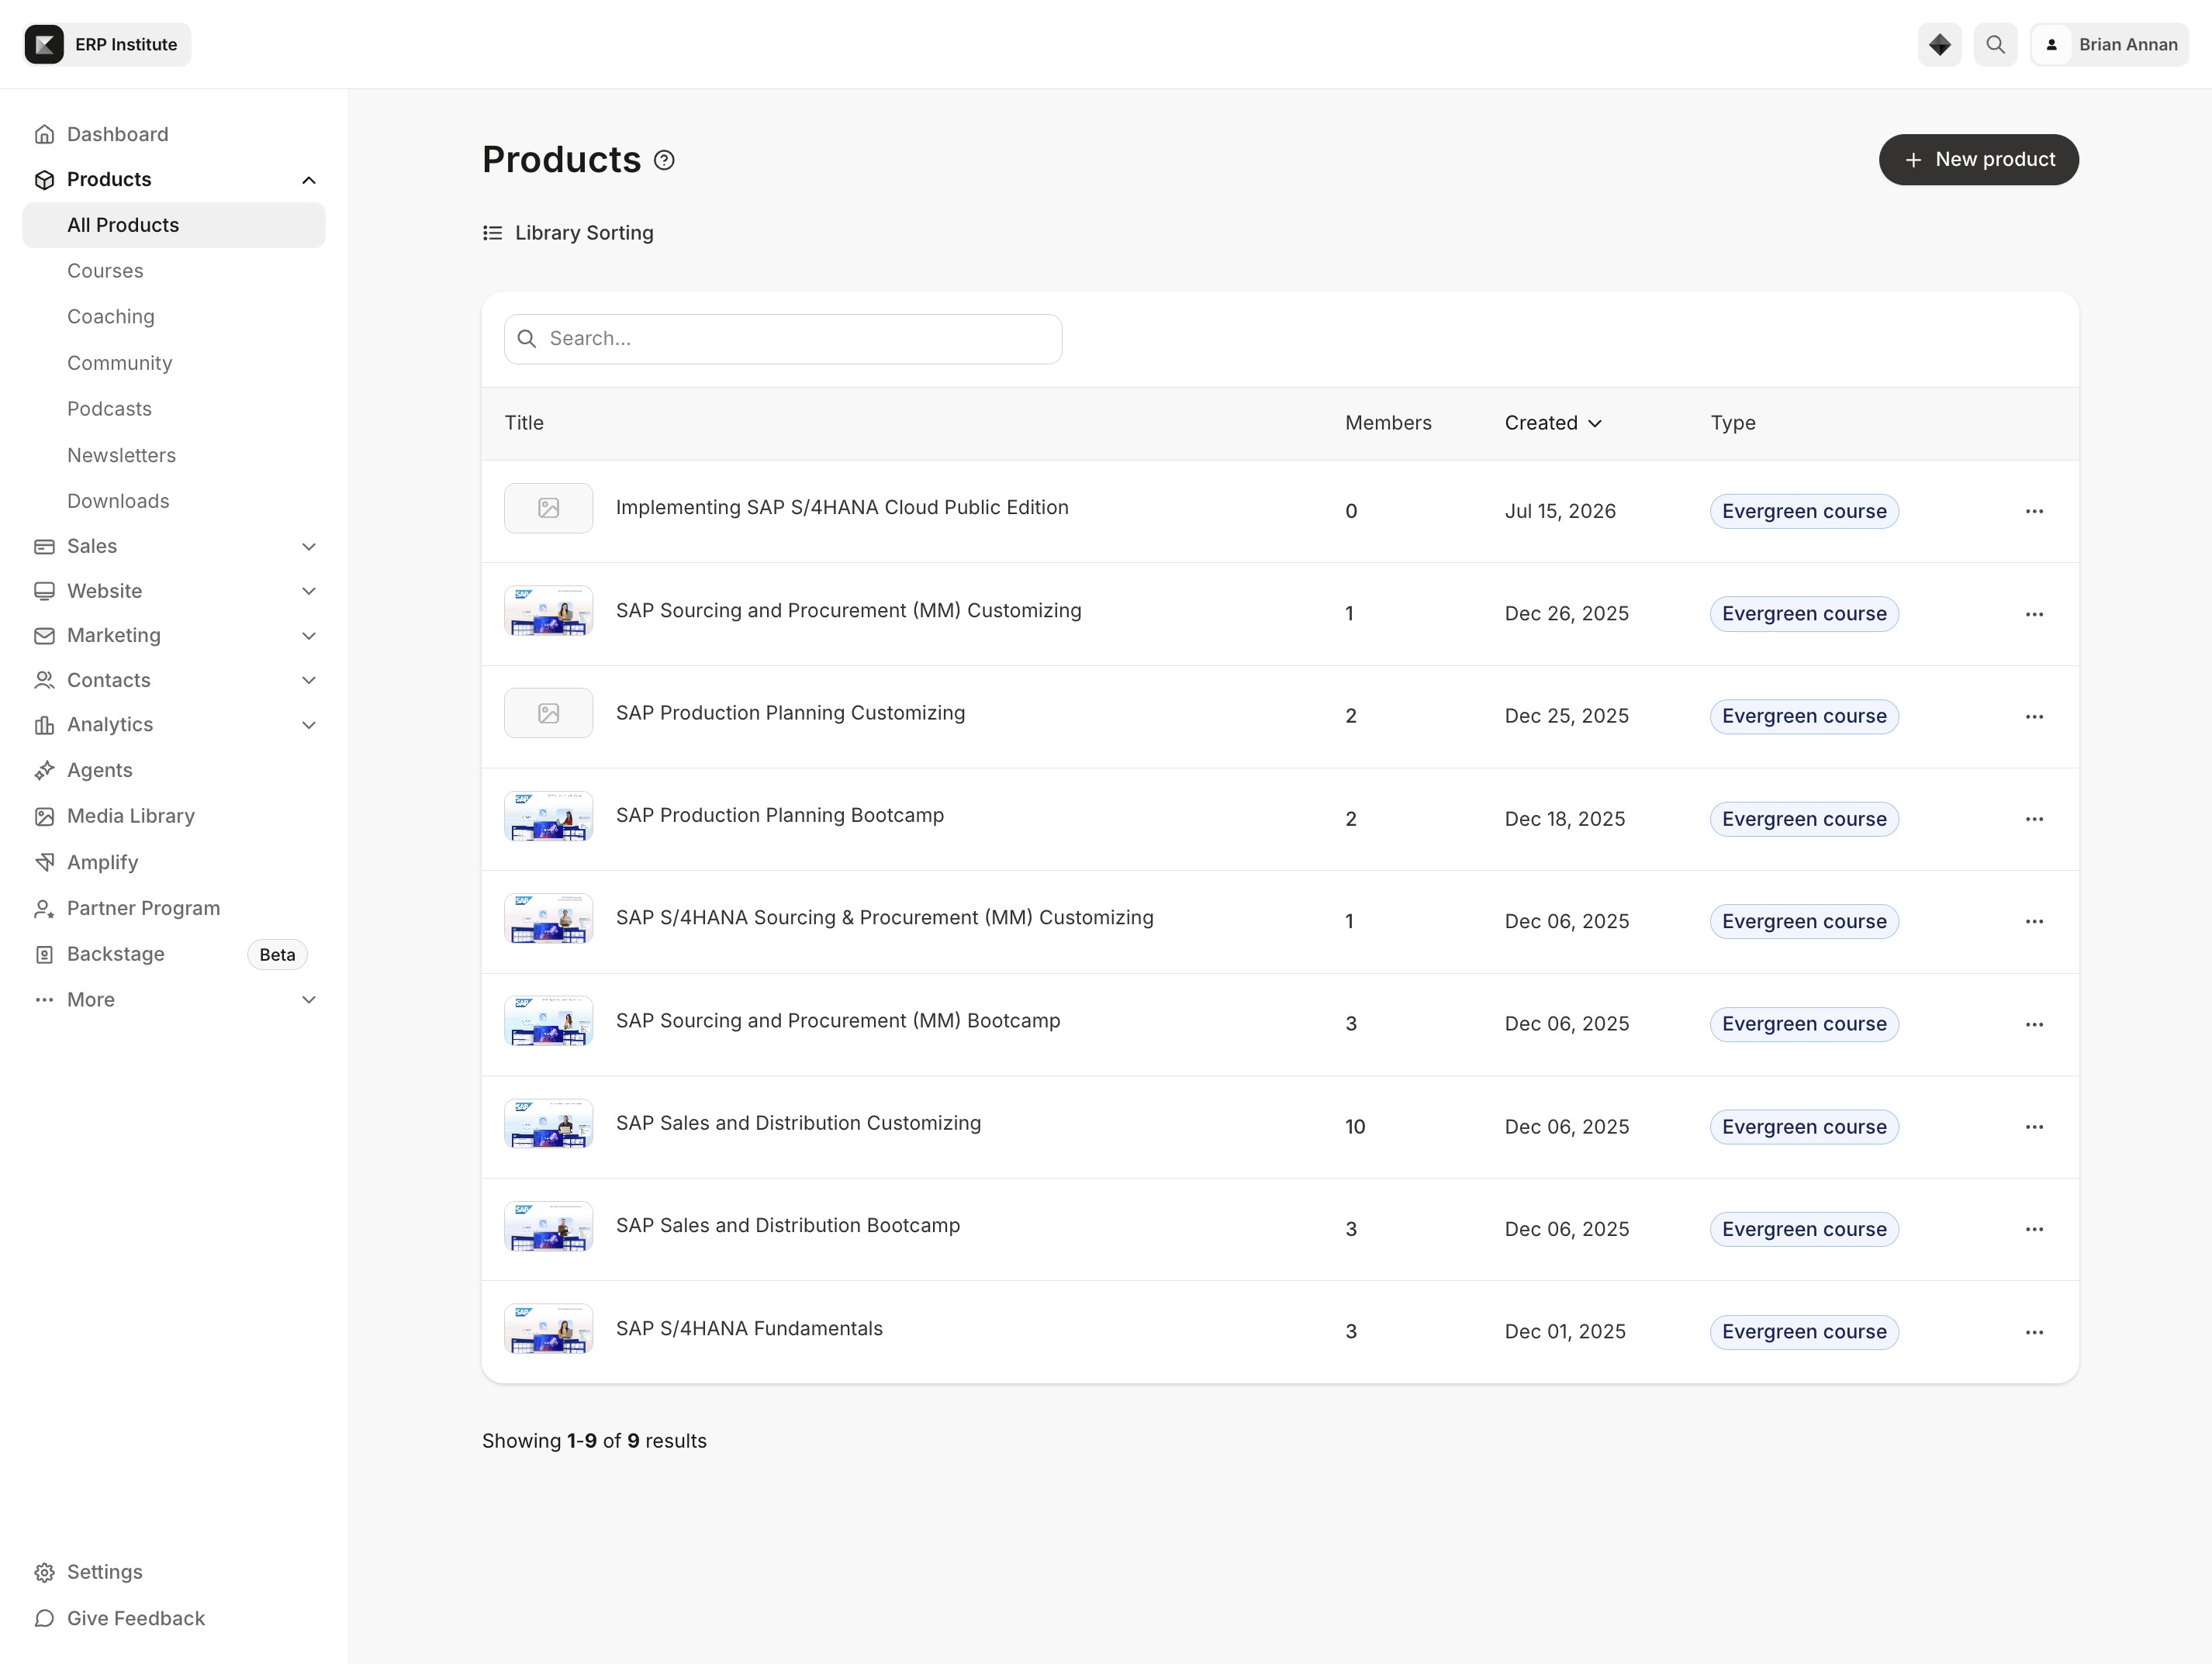Open more options for SAP S/4HANA Fundamentals
Screen dimensions: 2212x1664
(2034, 1332)
